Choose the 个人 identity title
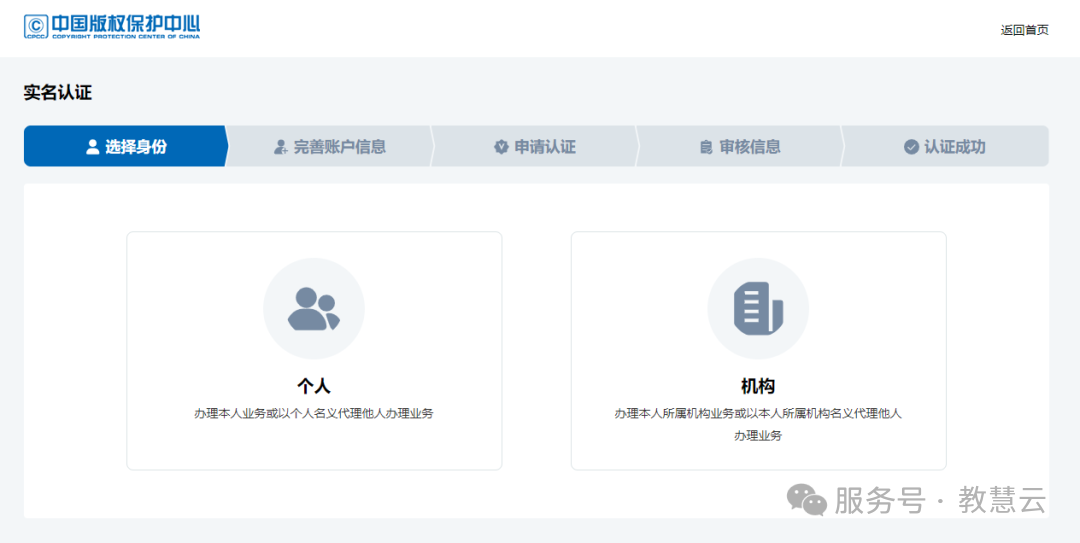Viewport: 1080px width, 543px height. pos(314,386)
